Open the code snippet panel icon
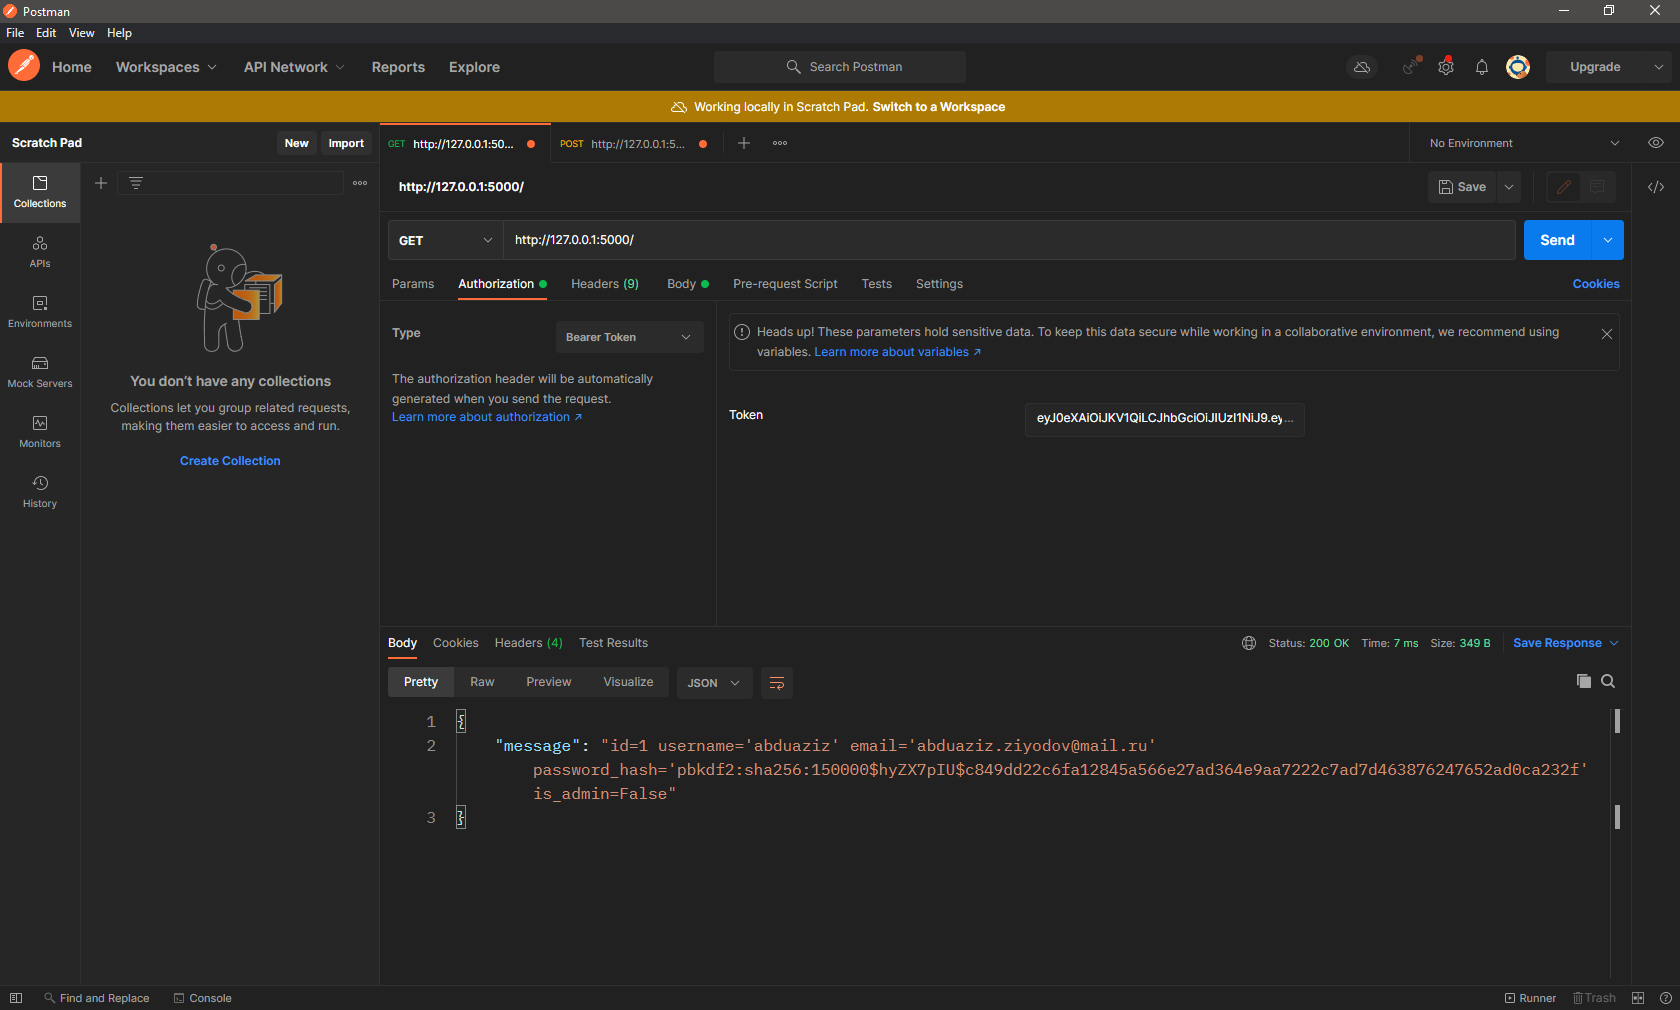 [x=1656, y=187]
